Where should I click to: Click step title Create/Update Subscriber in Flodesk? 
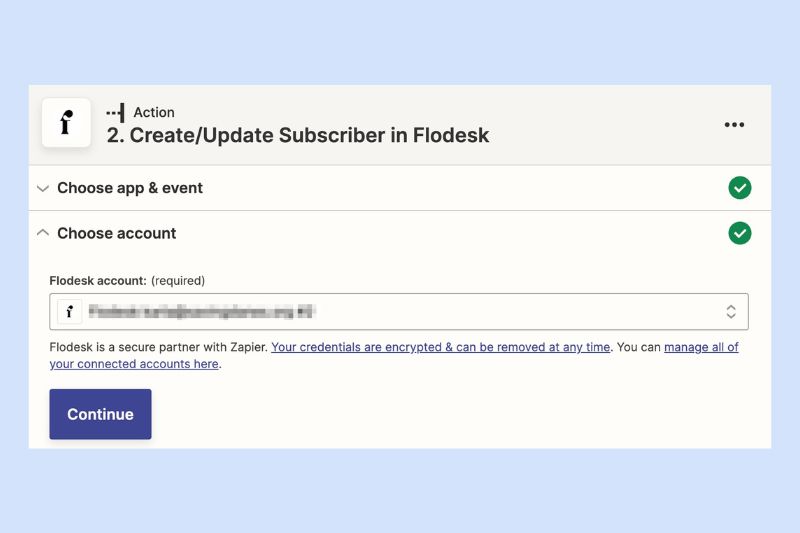pyautogui.click(x=297, y=136)
